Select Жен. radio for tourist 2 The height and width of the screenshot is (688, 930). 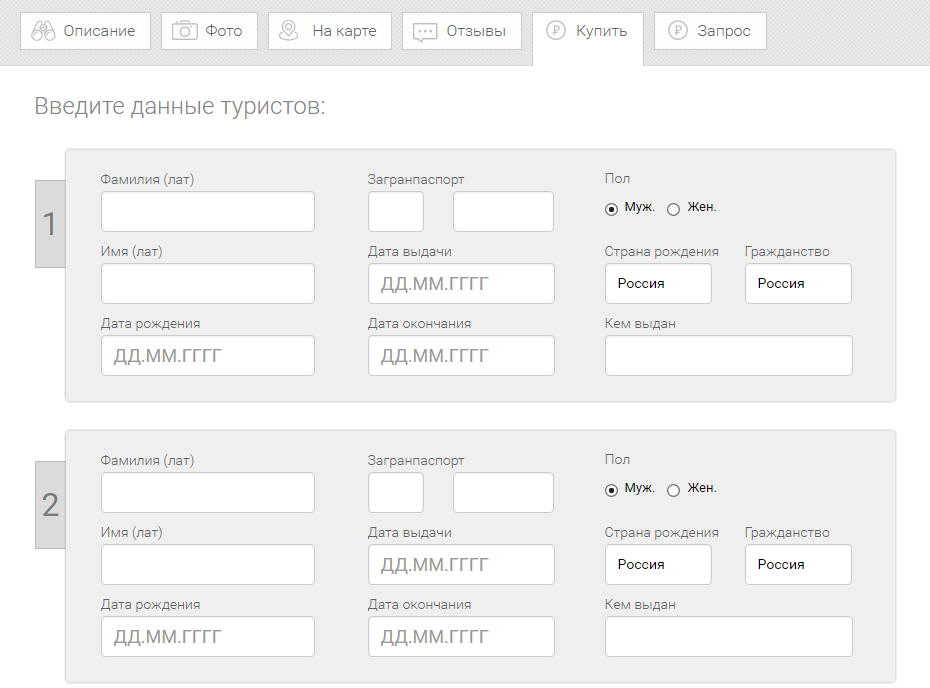673,490
